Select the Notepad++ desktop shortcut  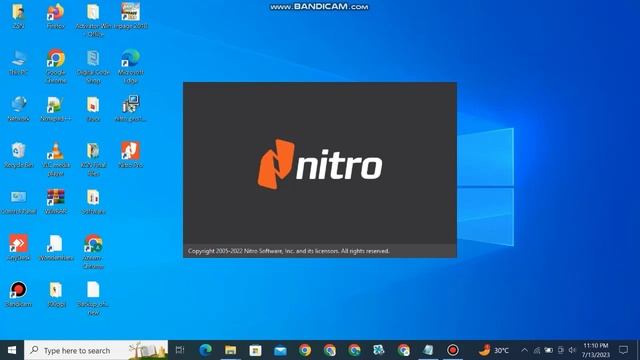(x=56, y=109)
